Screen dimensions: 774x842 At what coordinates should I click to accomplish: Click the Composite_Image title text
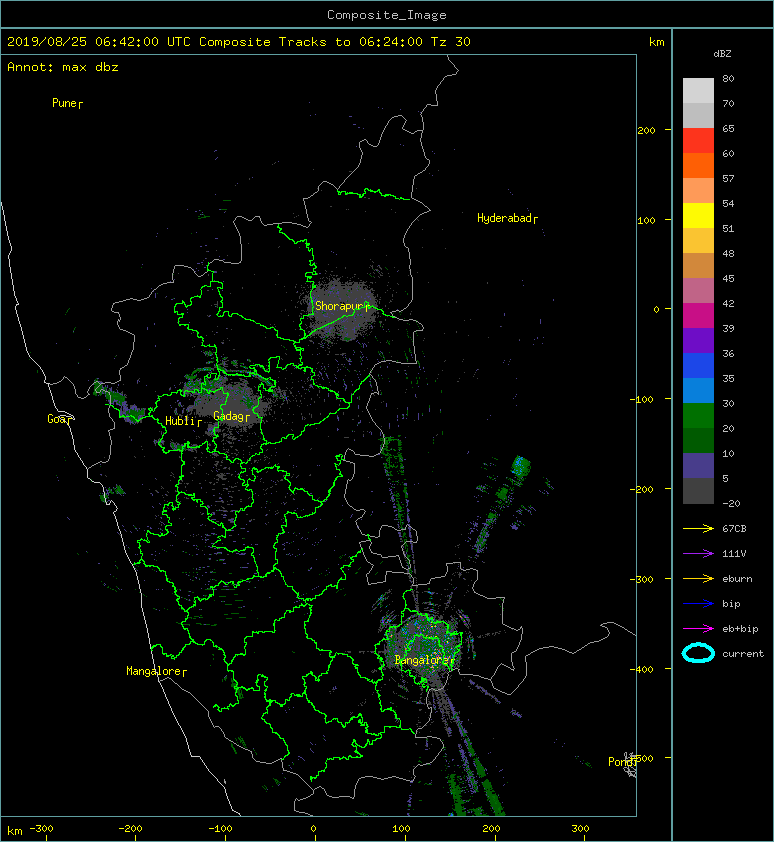coord(387,15)
